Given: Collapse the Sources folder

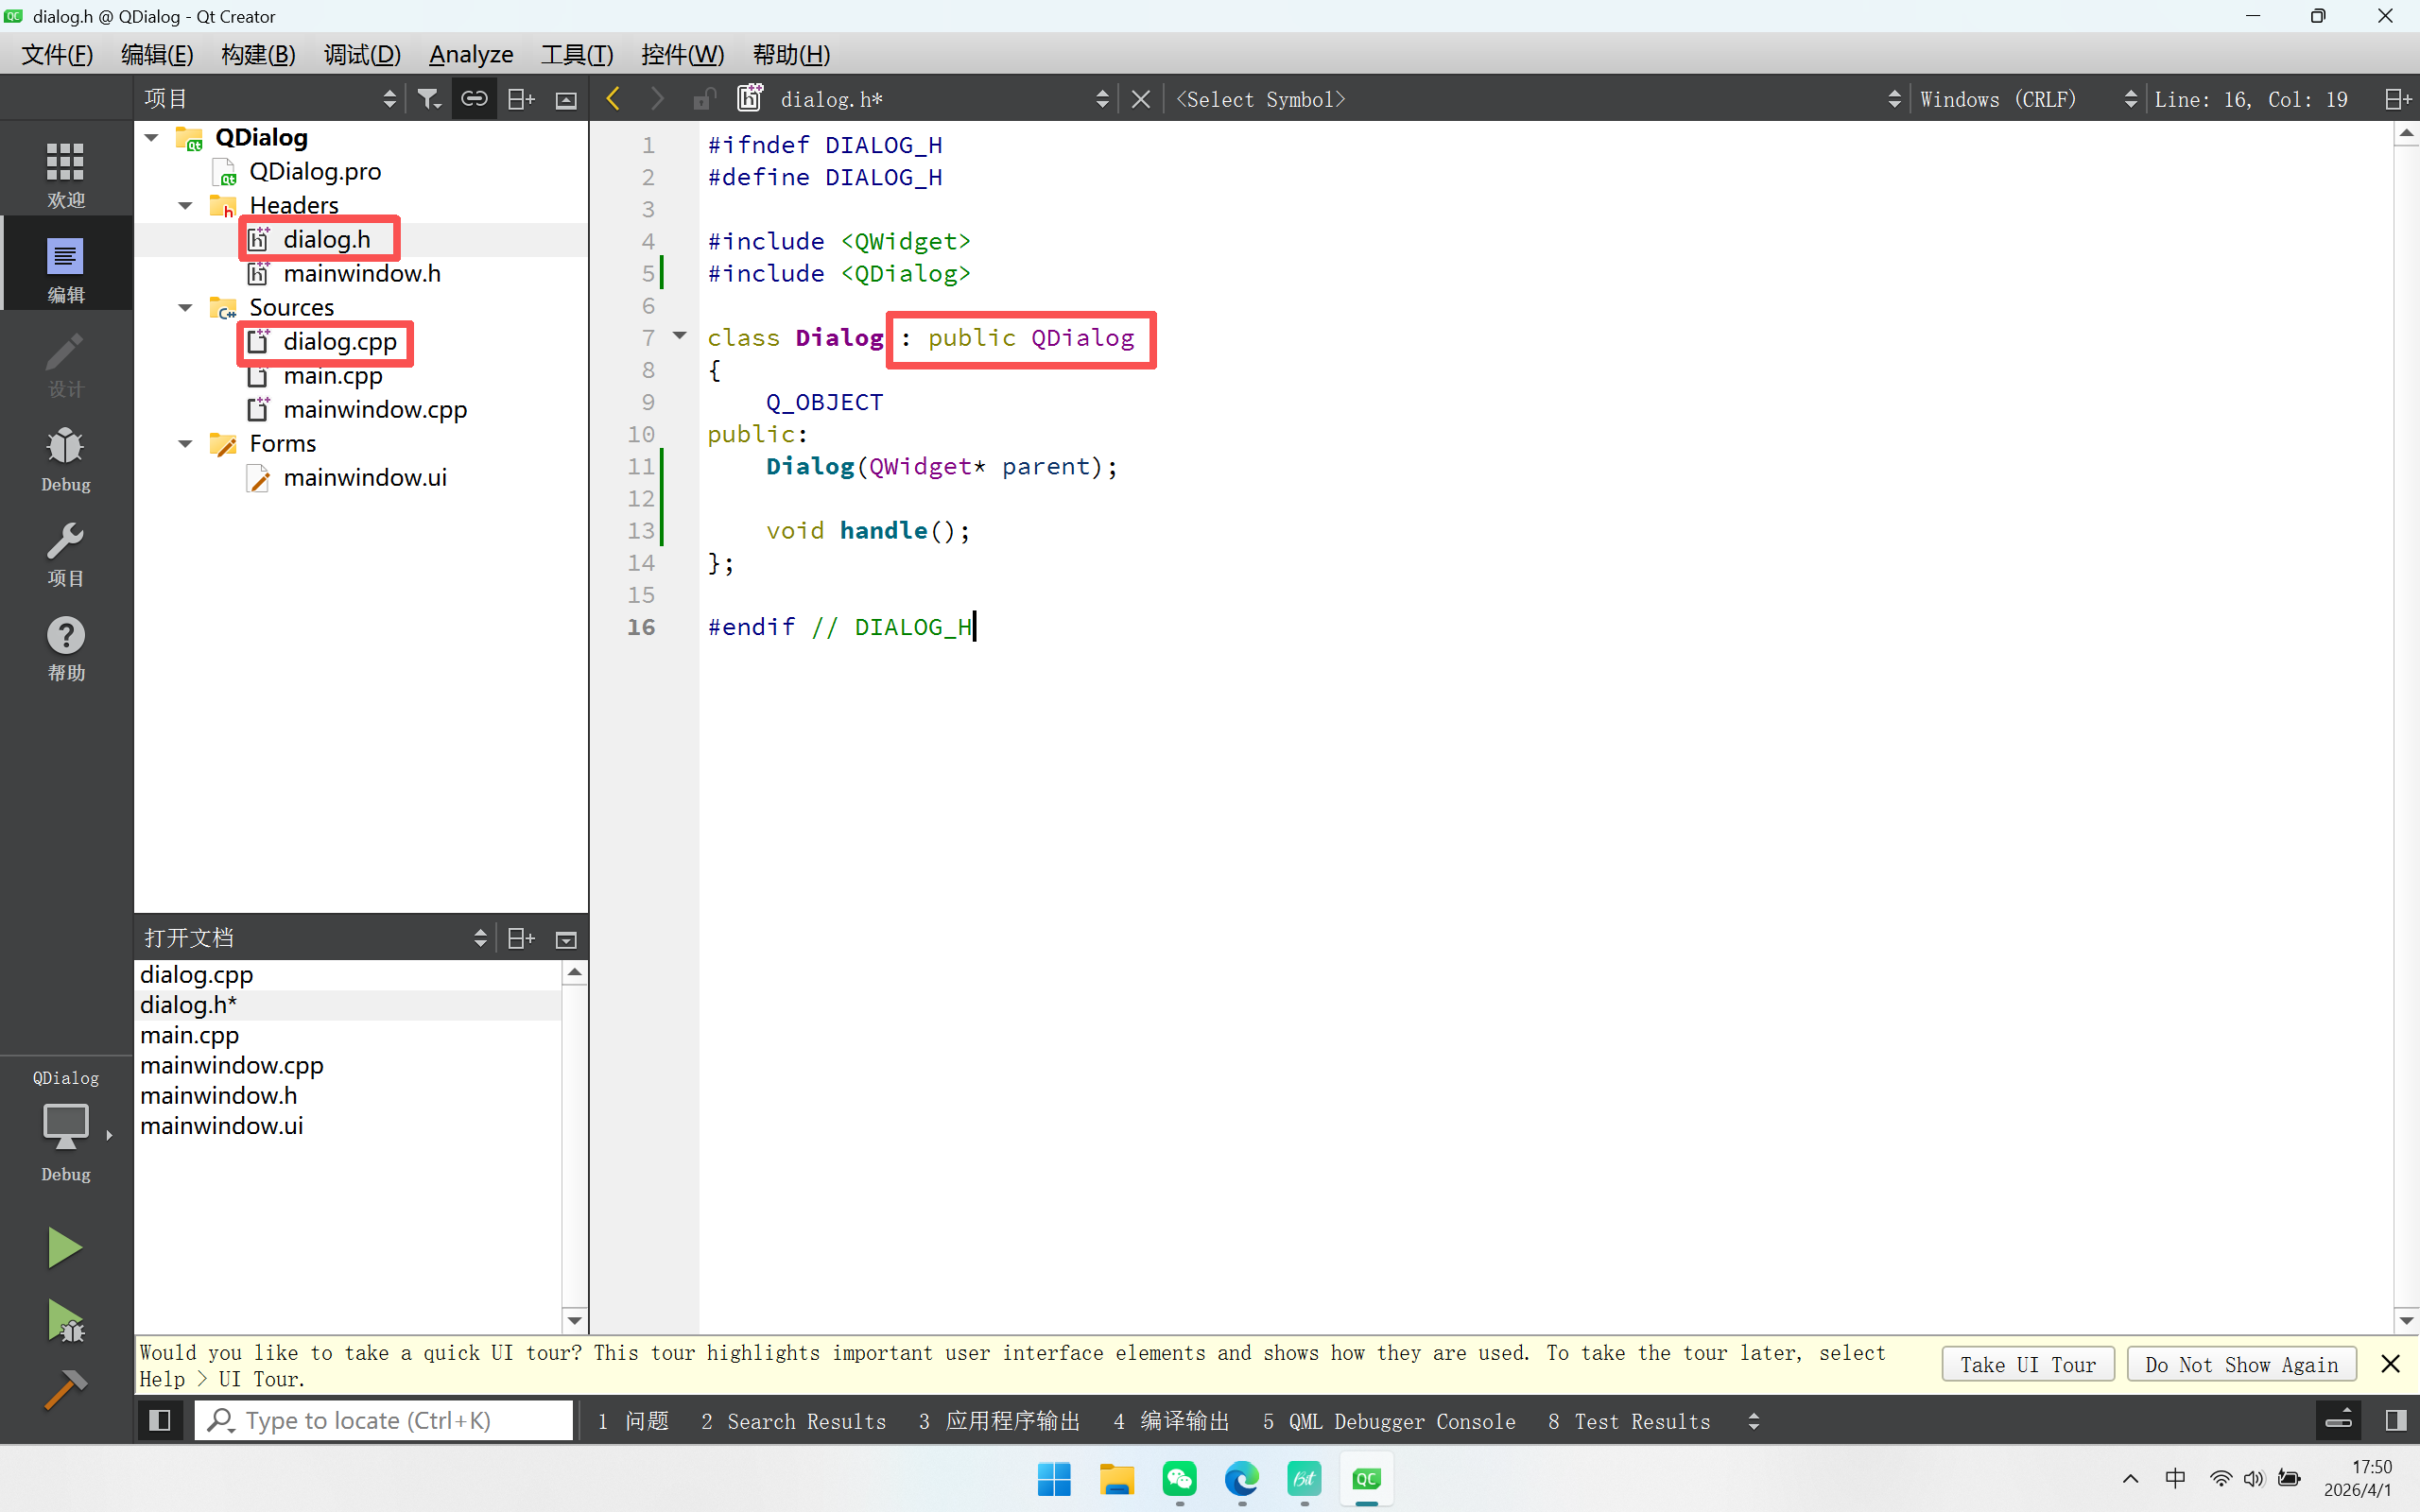Looking at the screenshot, I should tap(185, 308).
